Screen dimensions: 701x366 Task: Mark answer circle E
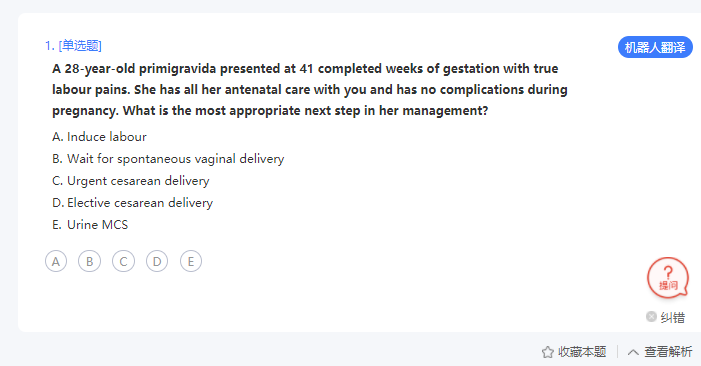click(x=191, y=261)
